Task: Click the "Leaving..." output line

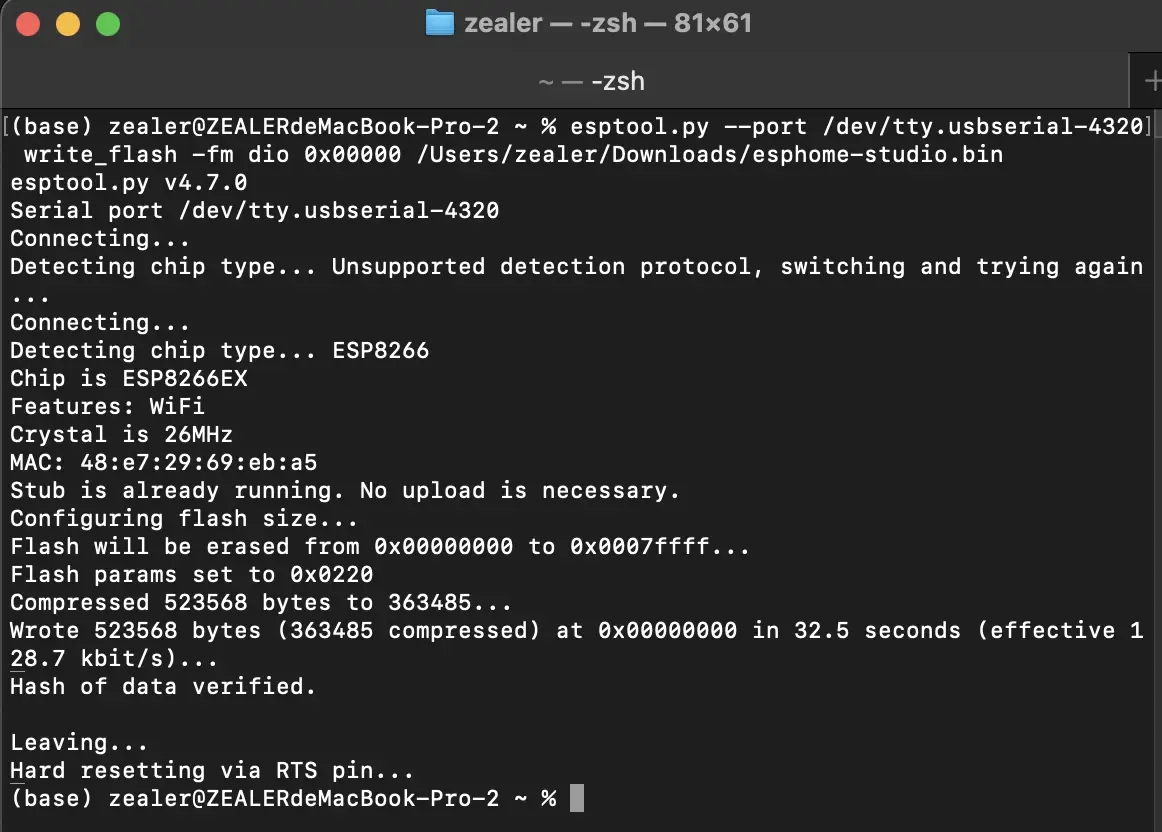Action: click(79, 742)
